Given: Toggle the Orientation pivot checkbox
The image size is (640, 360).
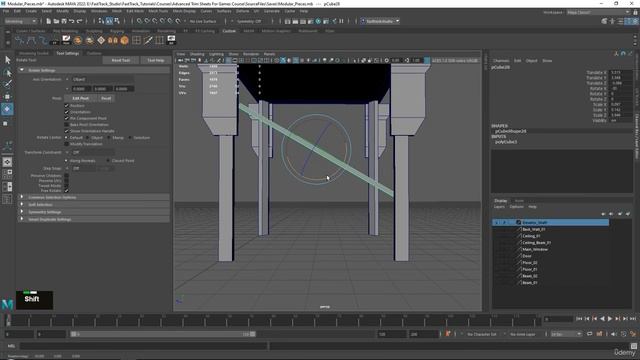Looking at the screenshot, I should tap(67, 112).
